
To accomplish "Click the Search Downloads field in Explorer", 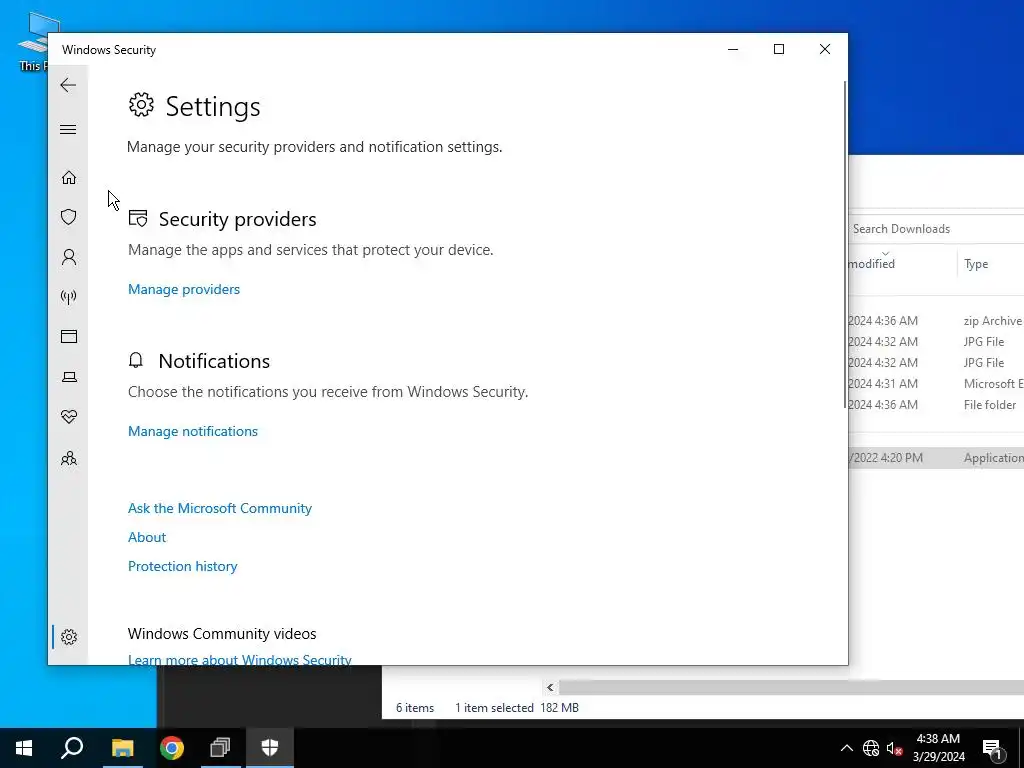I will [x=936, y=229].
